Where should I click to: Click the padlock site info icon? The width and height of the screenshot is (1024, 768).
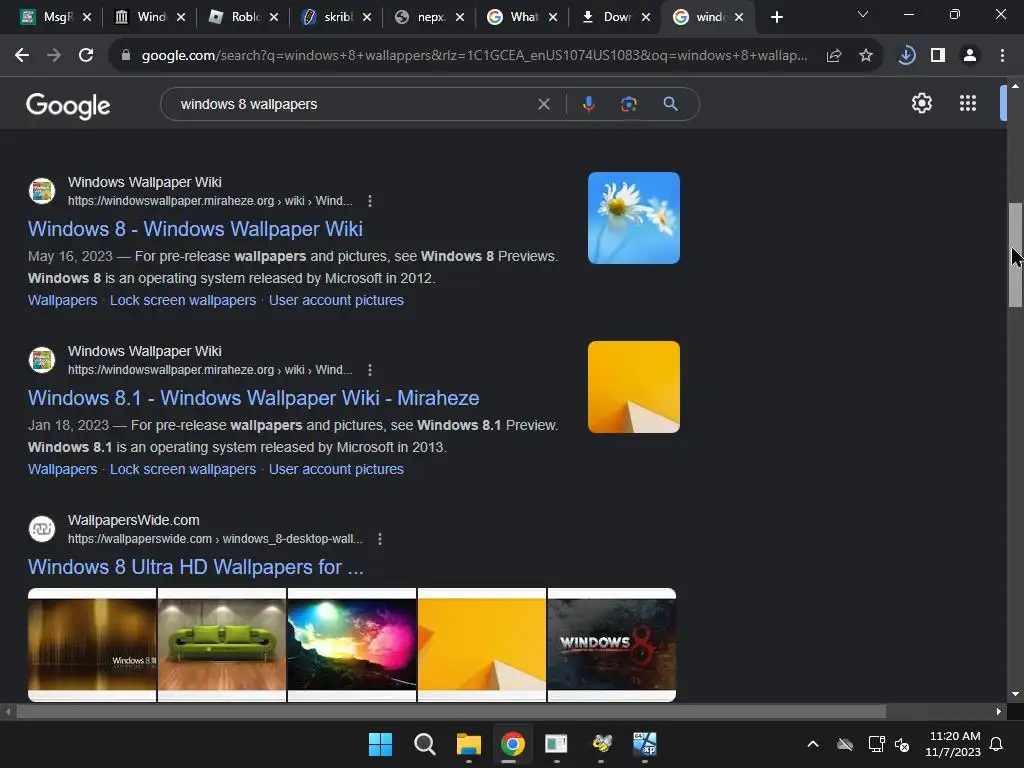pos(126,56)
